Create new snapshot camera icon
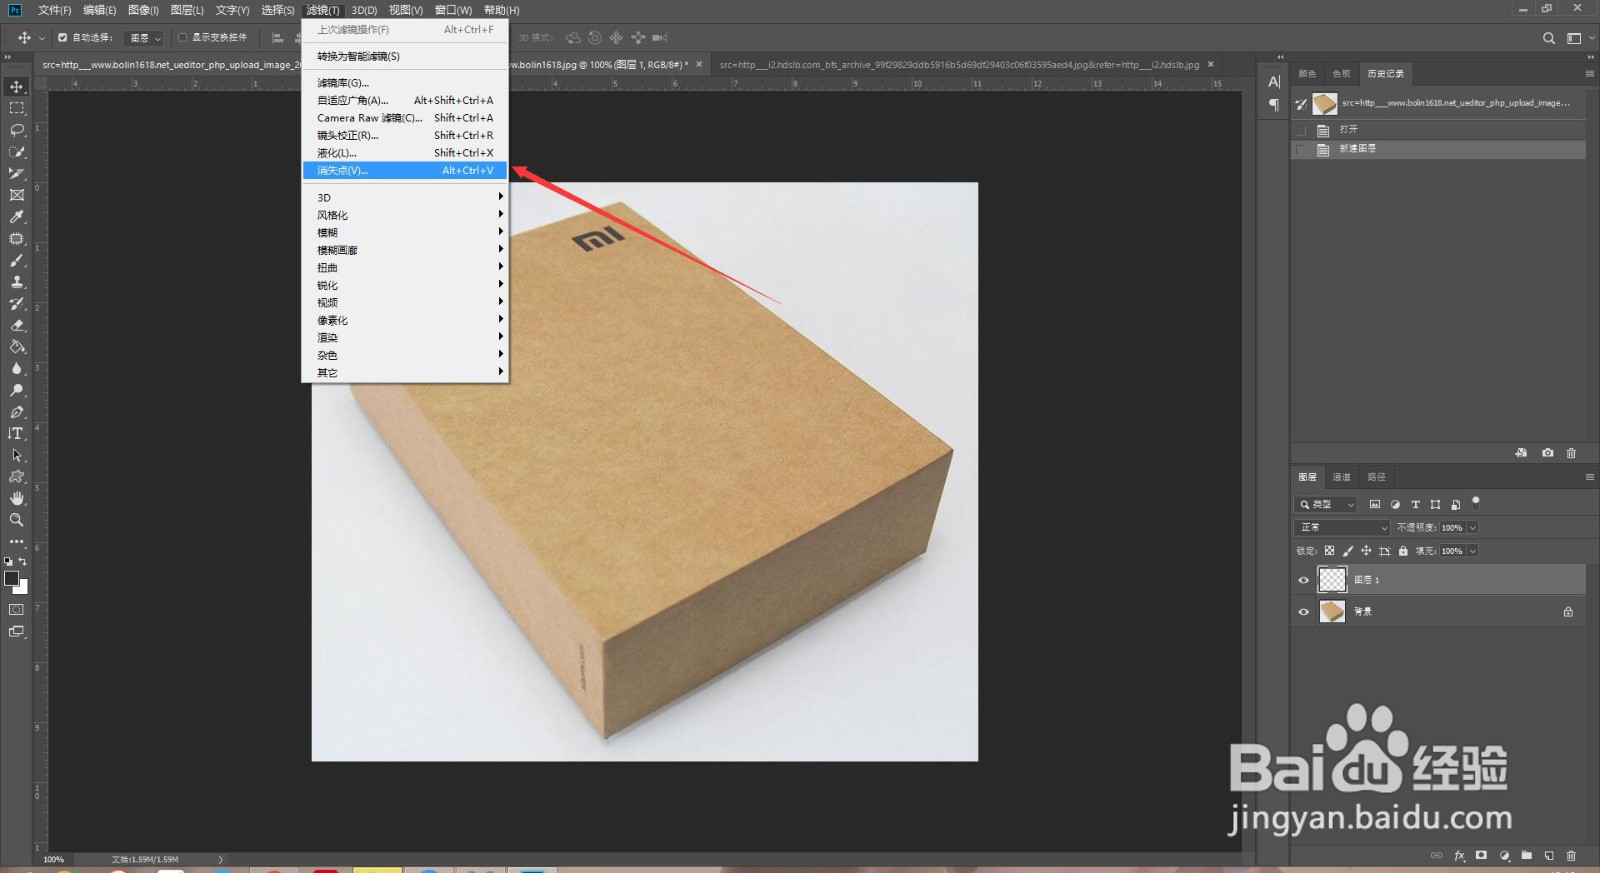The image size is (1600, 873). pos(1548,453)
